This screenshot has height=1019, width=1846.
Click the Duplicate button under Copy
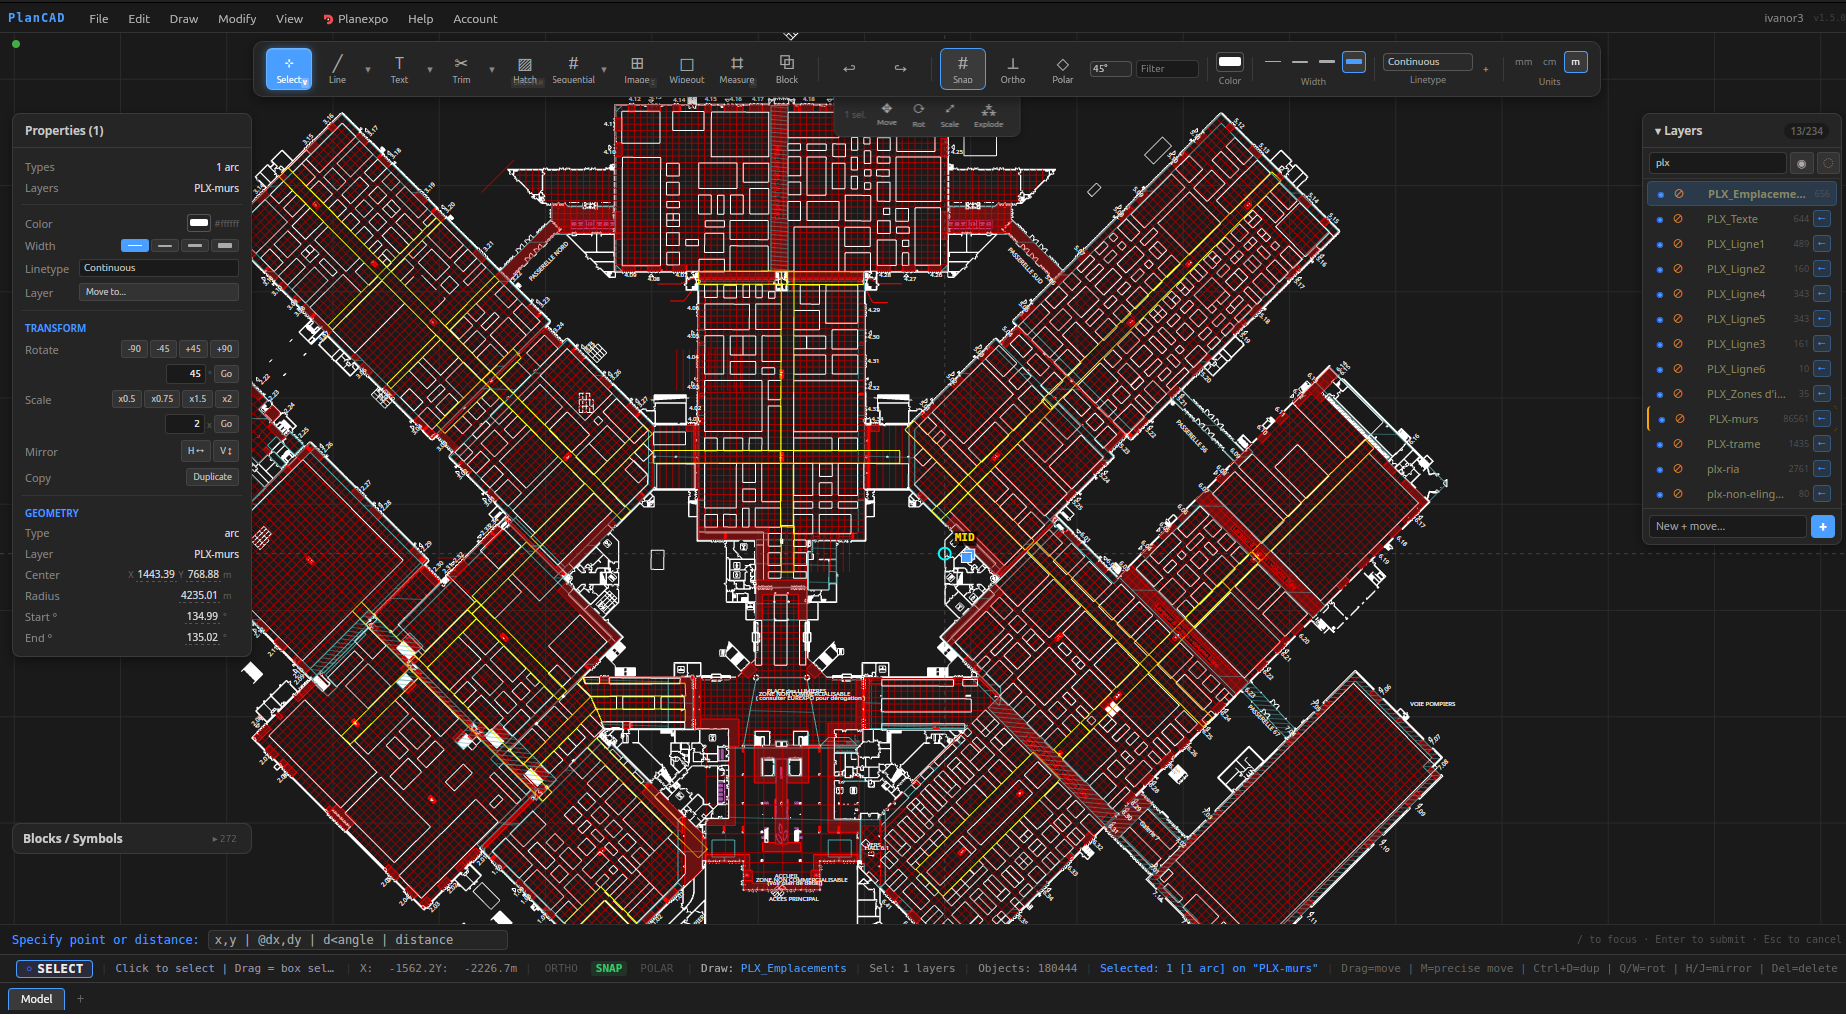pos(212,477)
